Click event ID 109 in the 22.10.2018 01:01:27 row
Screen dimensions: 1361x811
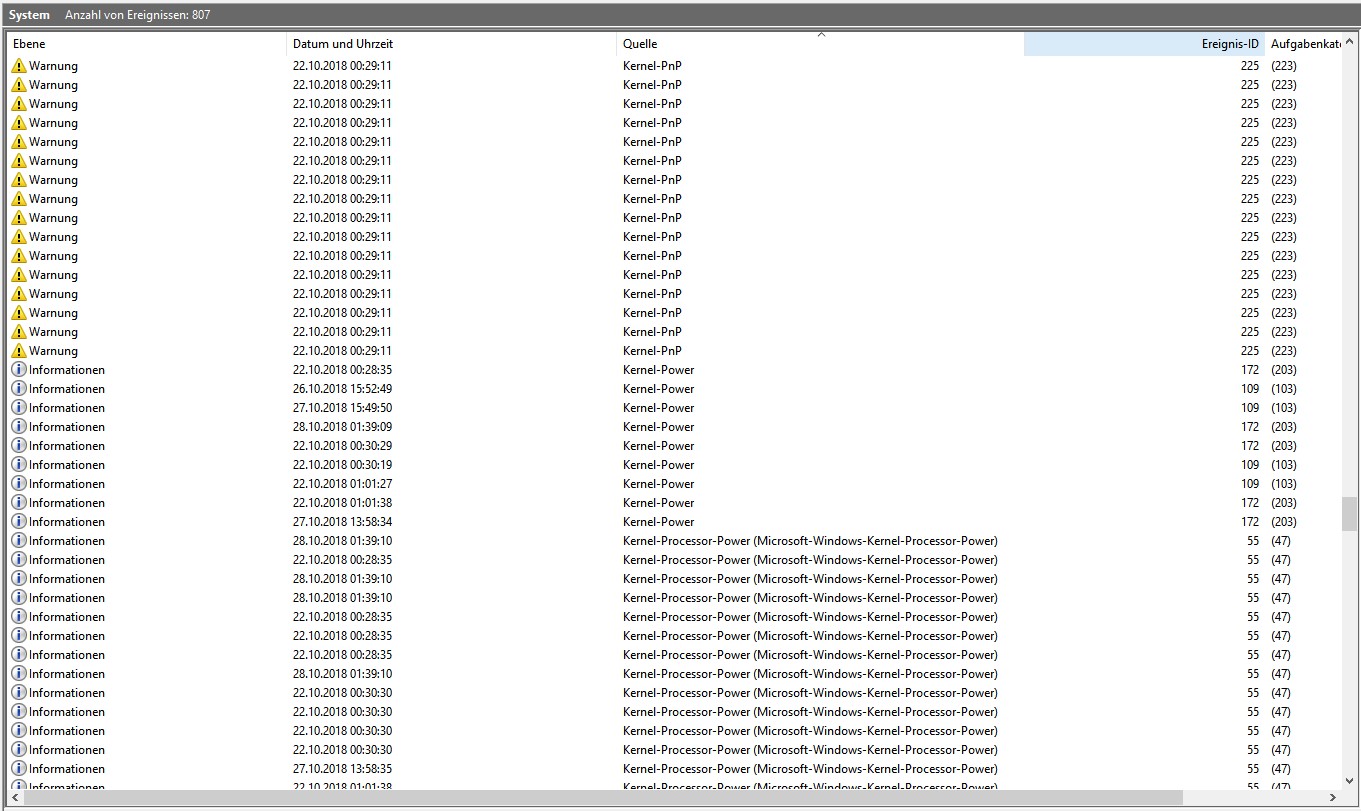[1250, 484]
